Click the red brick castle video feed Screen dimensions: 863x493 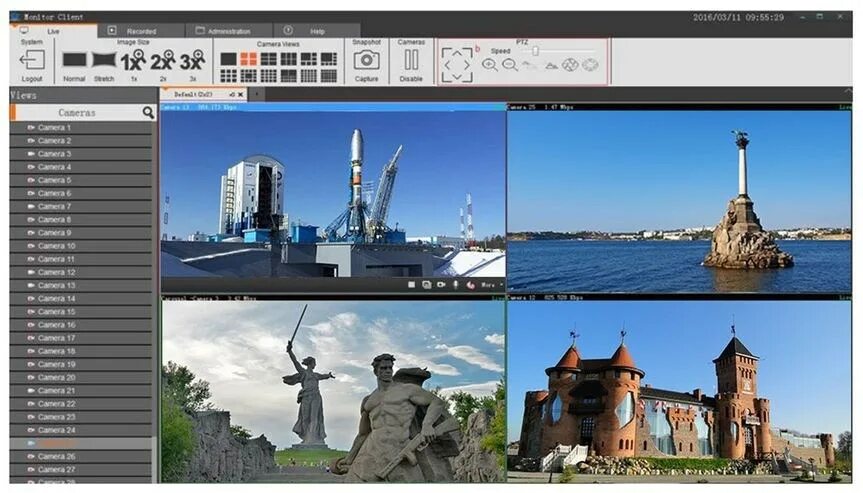679,391
